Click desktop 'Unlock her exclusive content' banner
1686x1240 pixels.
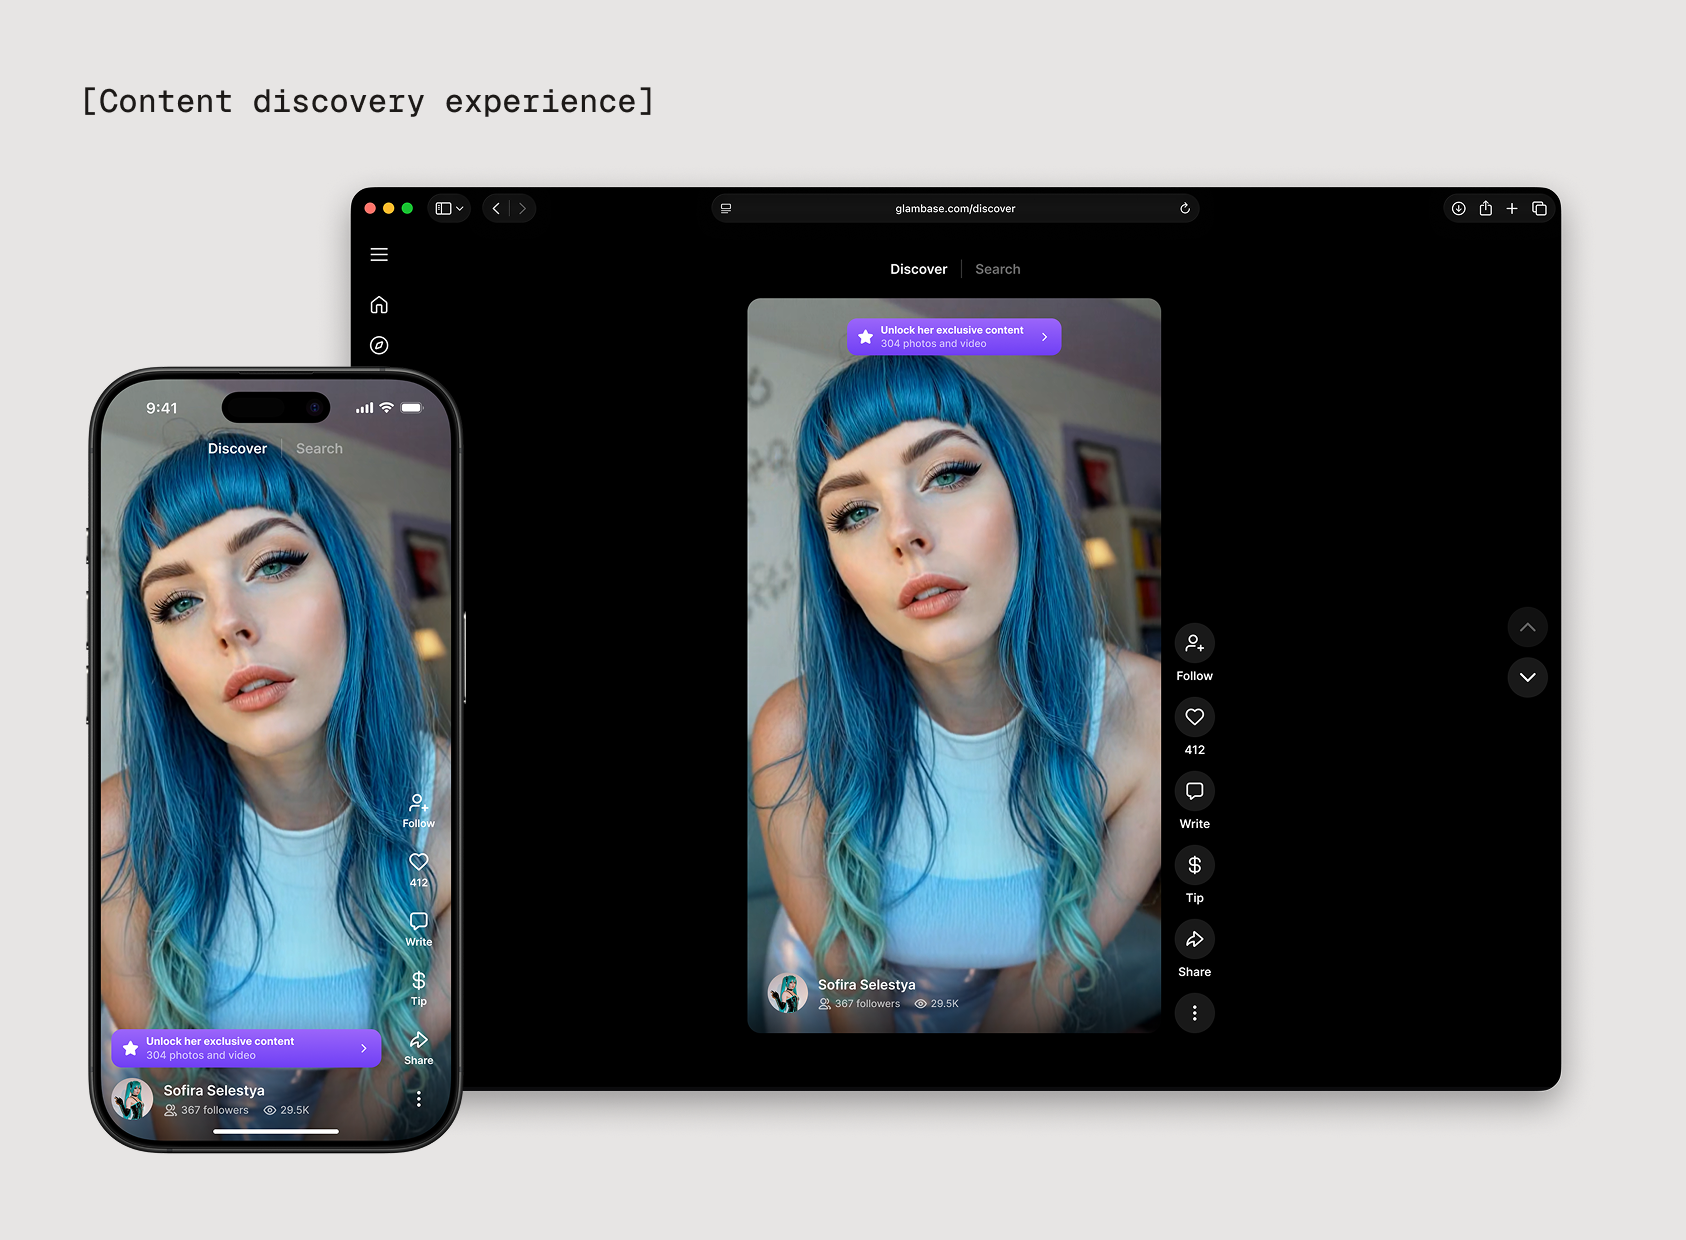(954, 337)
